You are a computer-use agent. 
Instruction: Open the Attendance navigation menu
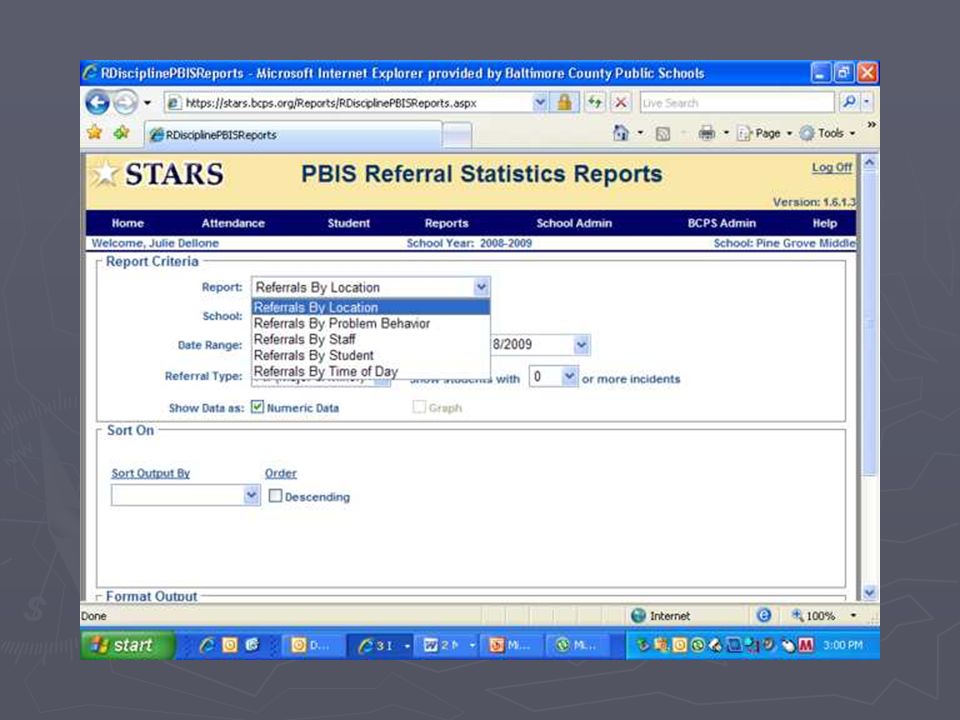coord(233,223)
